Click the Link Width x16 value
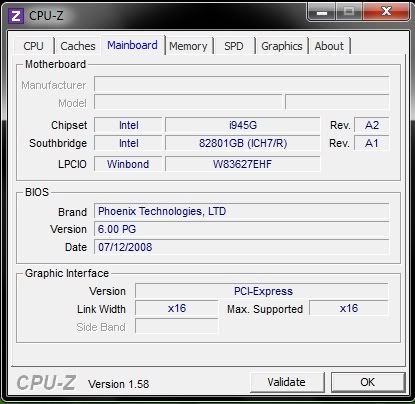This screenshot has height=404, width=415. (x=177, y=308)
